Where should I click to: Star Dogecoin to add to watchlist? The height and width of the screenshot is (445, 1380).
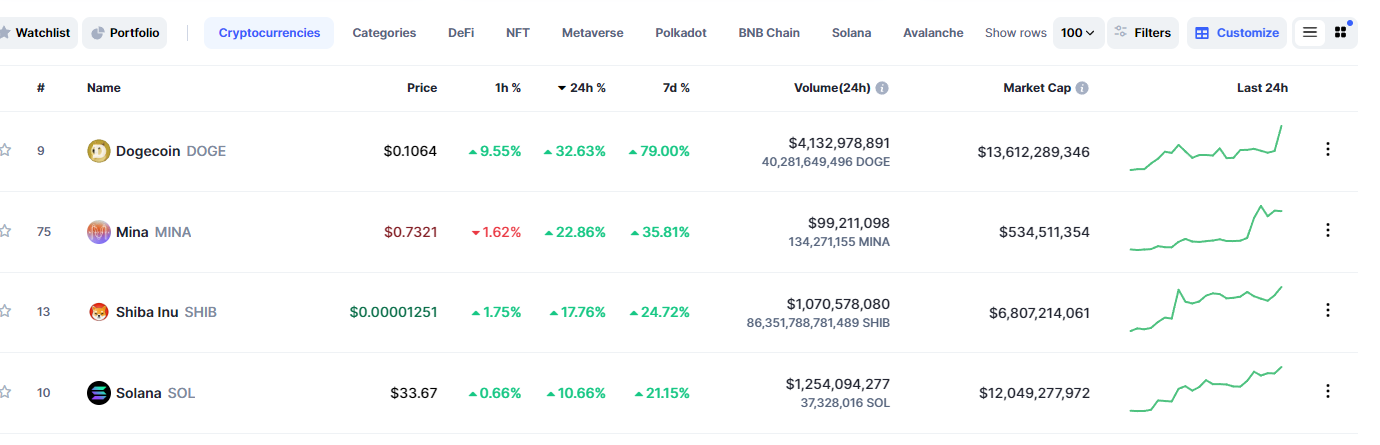(5, 150)
